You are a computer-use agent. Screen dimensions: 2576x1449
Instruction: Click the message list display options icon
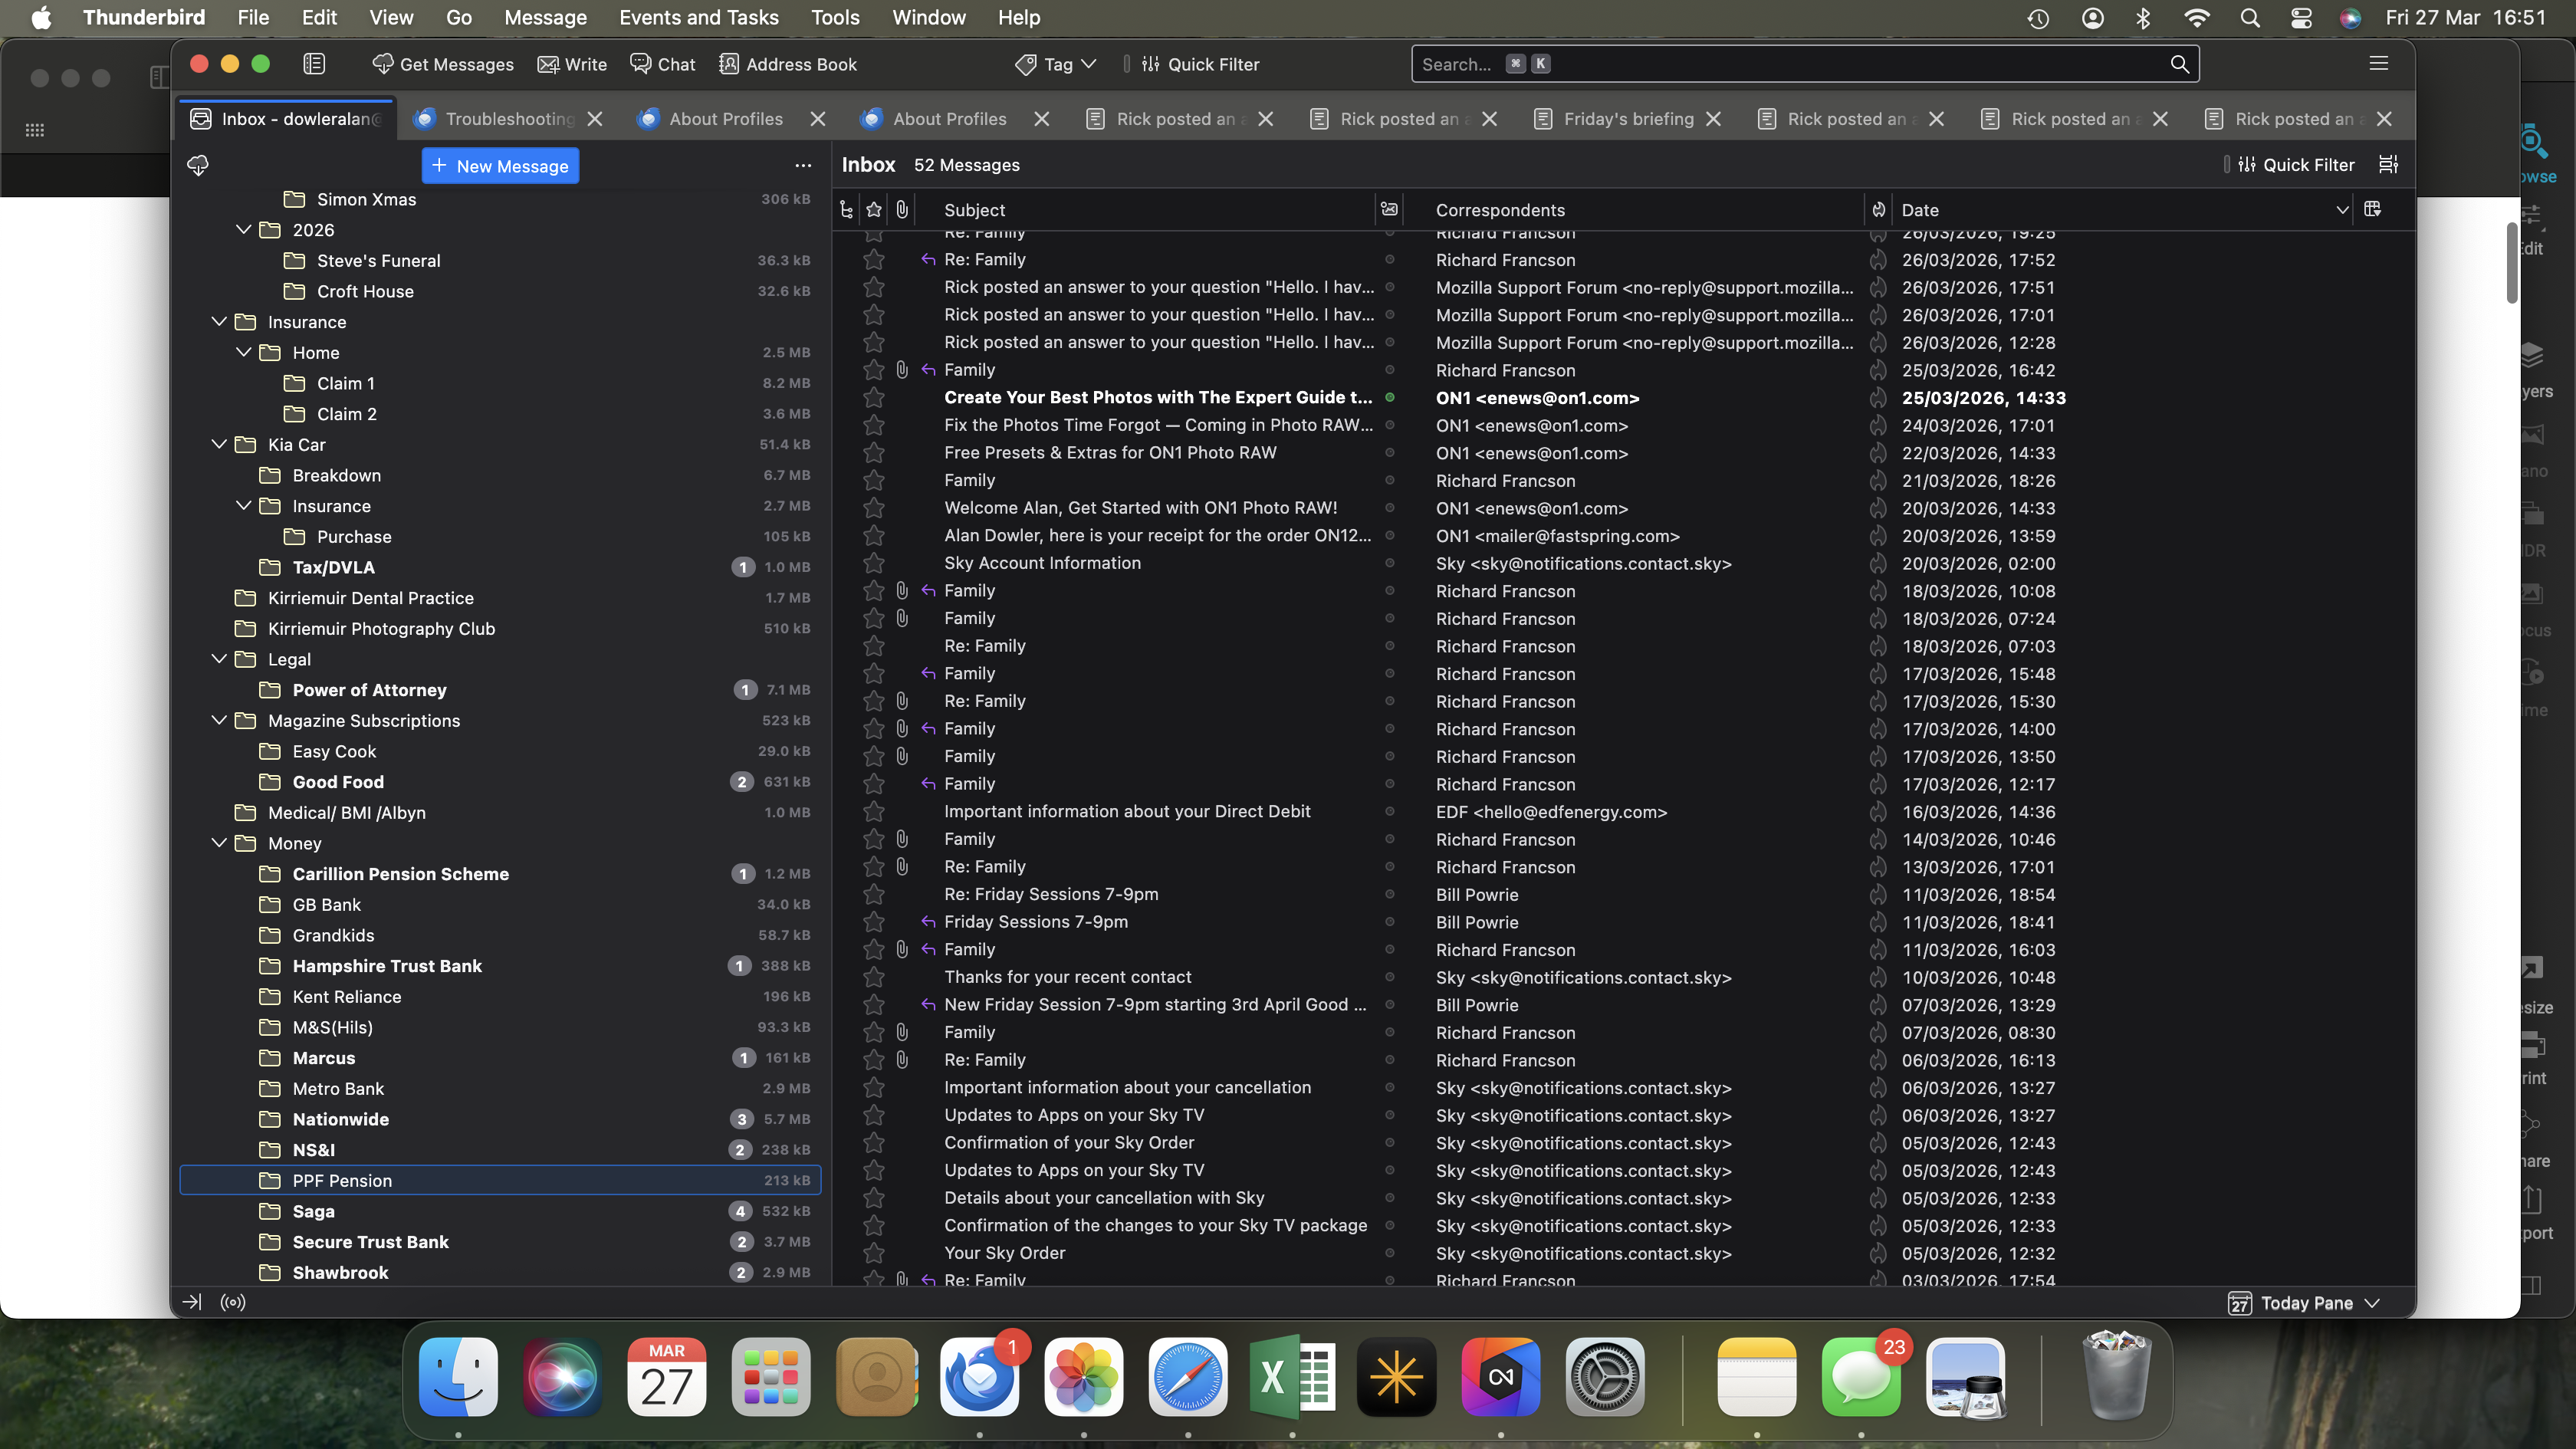click(2389, 165)
